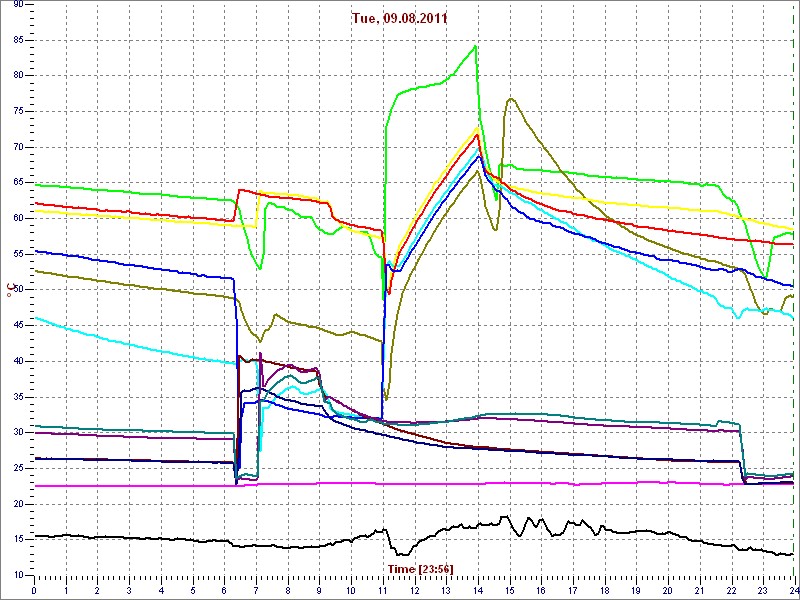Select hour '14' on the time axis
The image size is (800, 600).
coord(477,590)
